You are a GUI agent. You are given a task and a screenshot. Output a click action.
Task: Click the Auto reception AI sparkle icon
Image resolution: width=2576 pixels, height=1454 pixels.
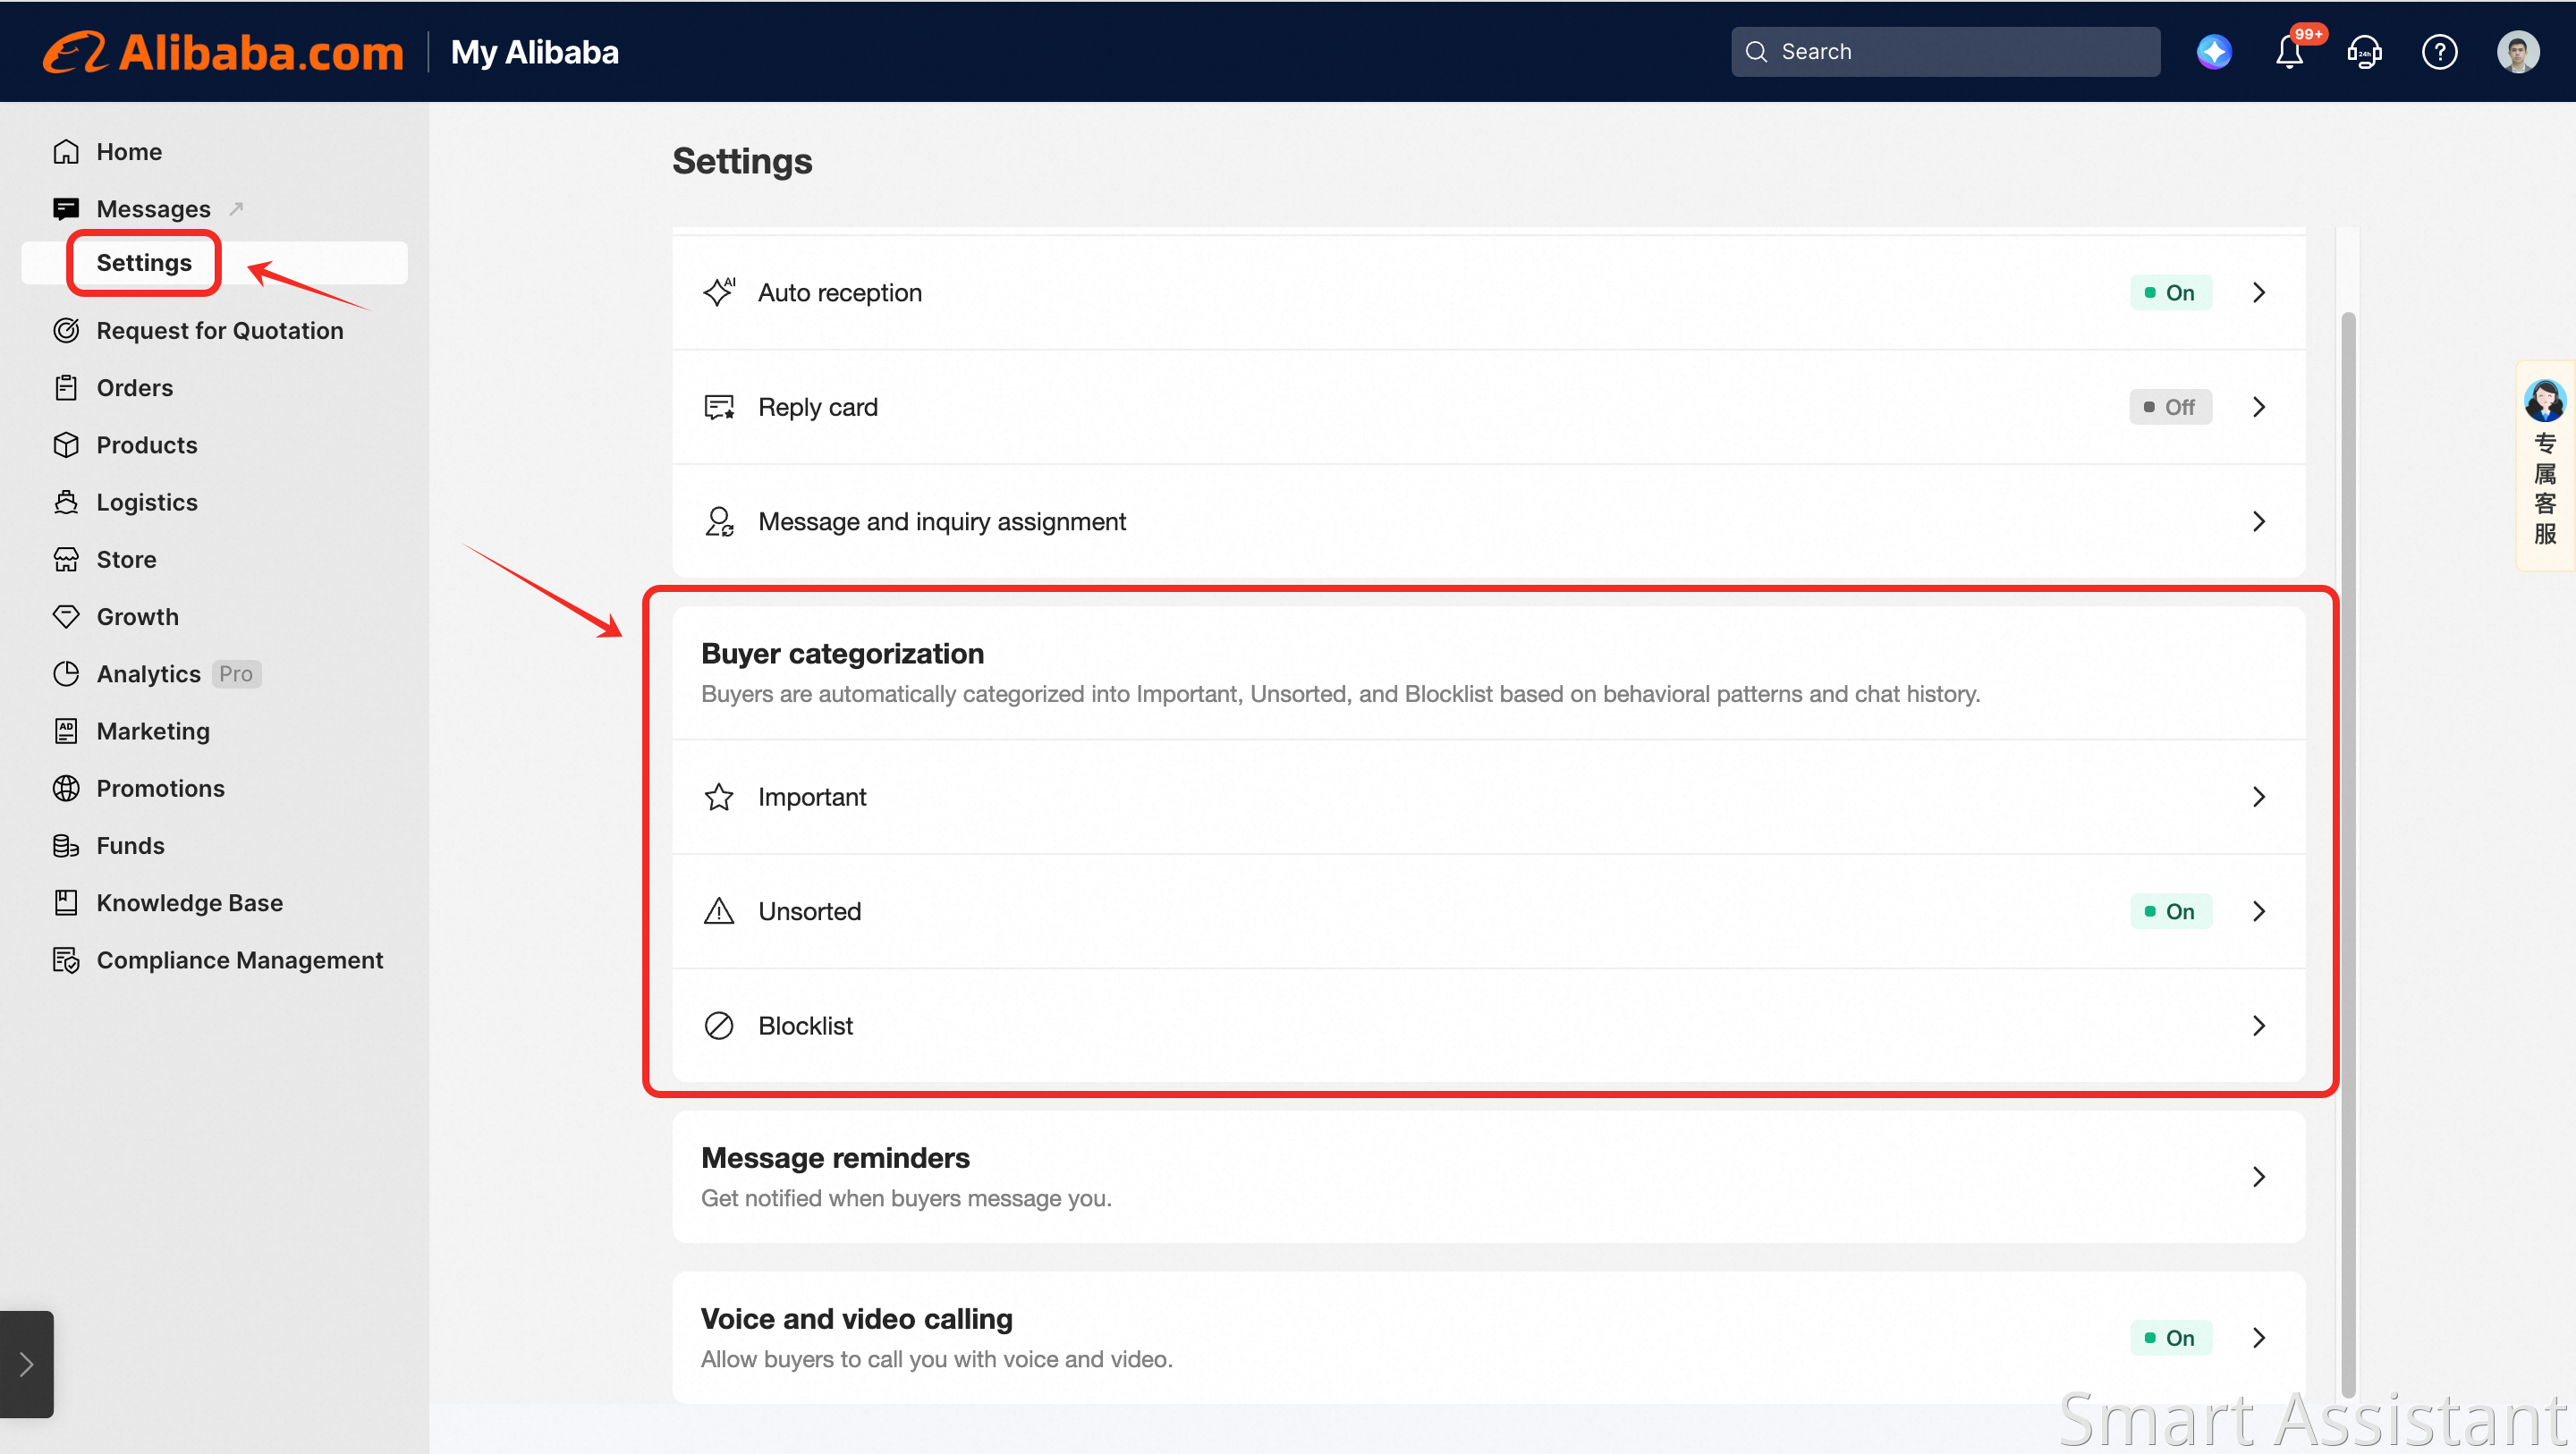[719, 292]
